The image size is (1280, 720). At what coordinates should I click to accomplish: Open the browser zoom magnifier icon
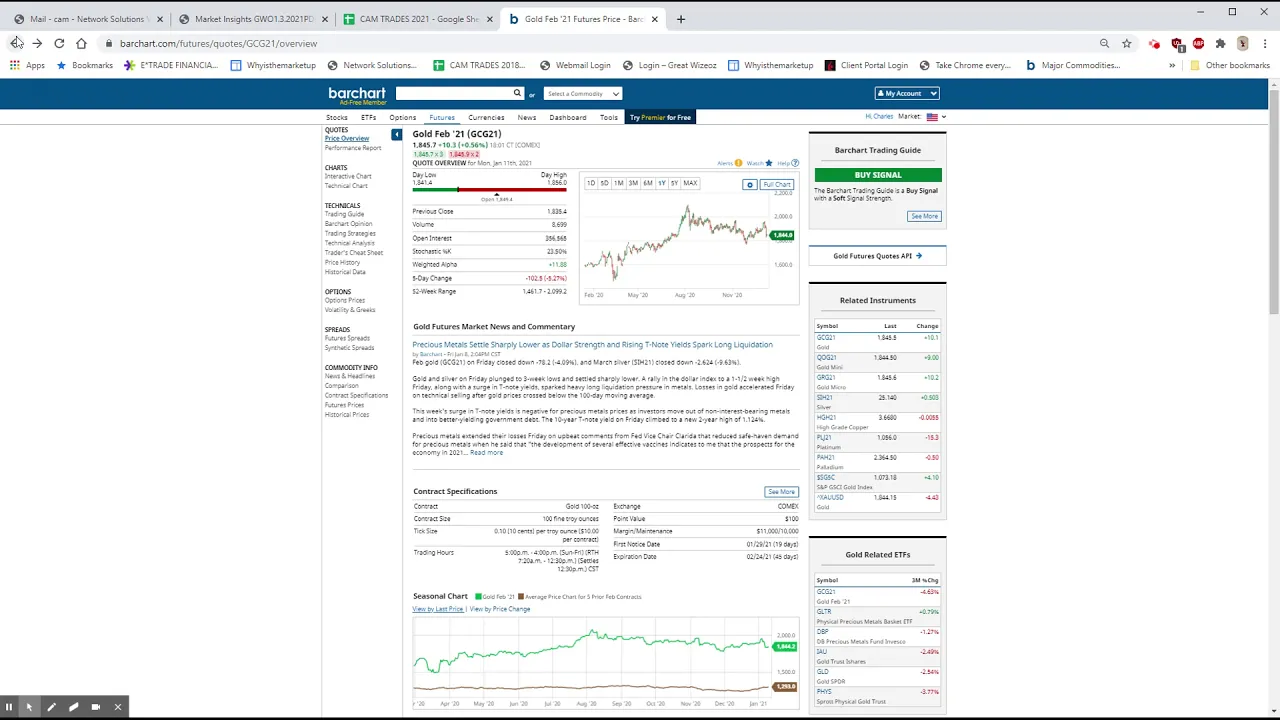point(1104,43)
